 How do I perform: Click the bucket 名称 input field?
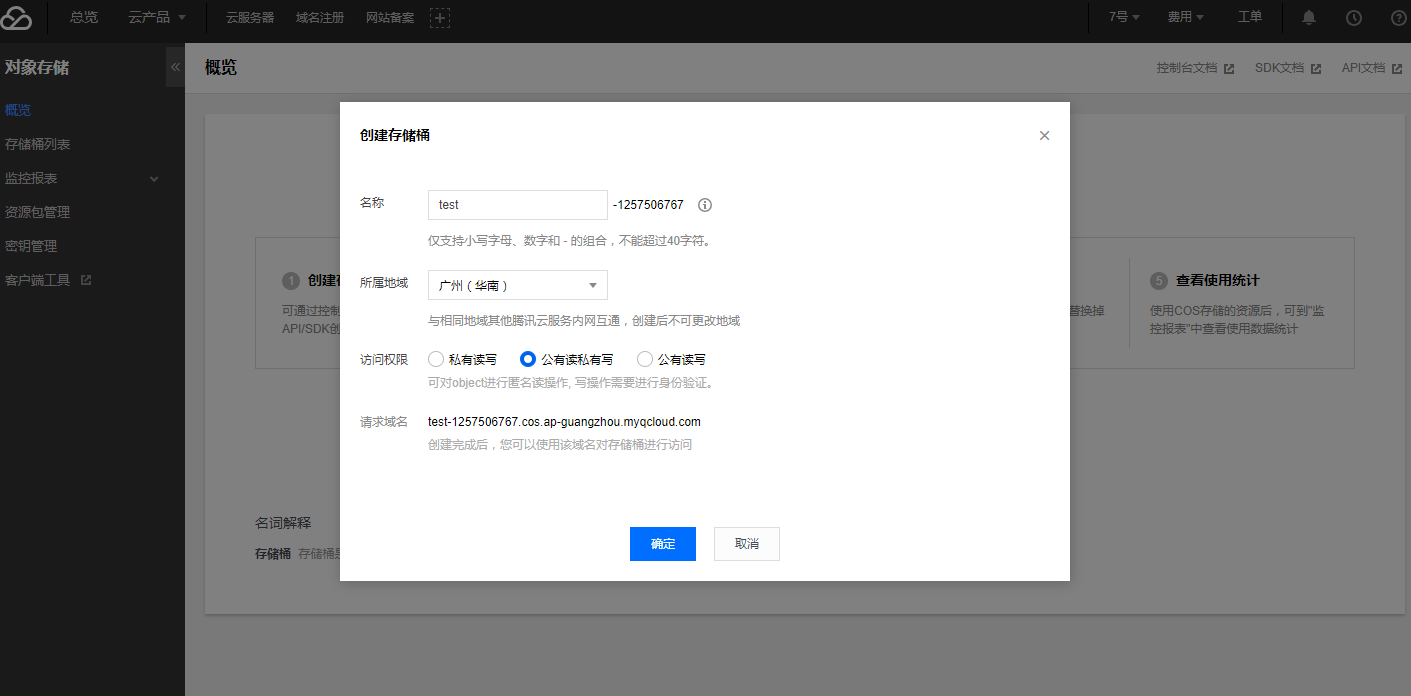(x=517, y=204)
